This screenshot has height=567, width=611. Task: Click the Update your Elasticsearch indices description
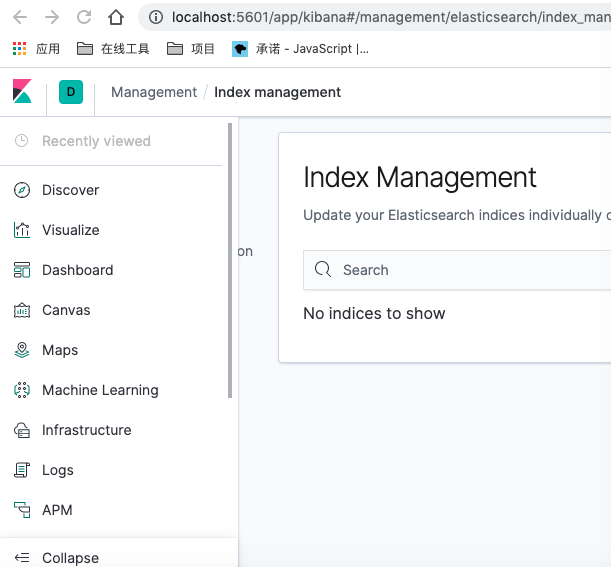coord(457,215)
